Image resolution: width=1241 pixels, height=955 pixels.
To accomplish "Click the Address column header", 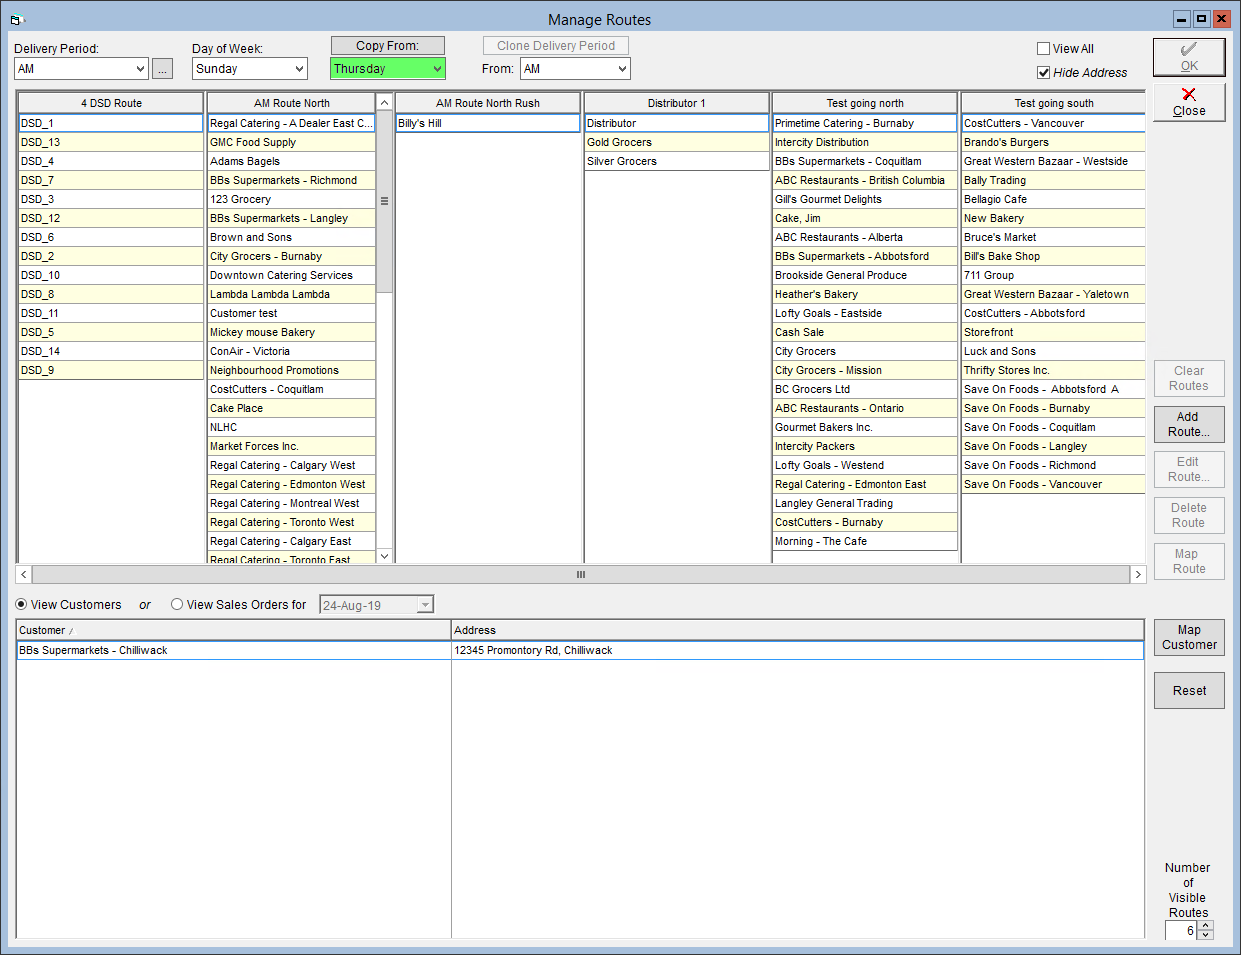I will 798,630.
